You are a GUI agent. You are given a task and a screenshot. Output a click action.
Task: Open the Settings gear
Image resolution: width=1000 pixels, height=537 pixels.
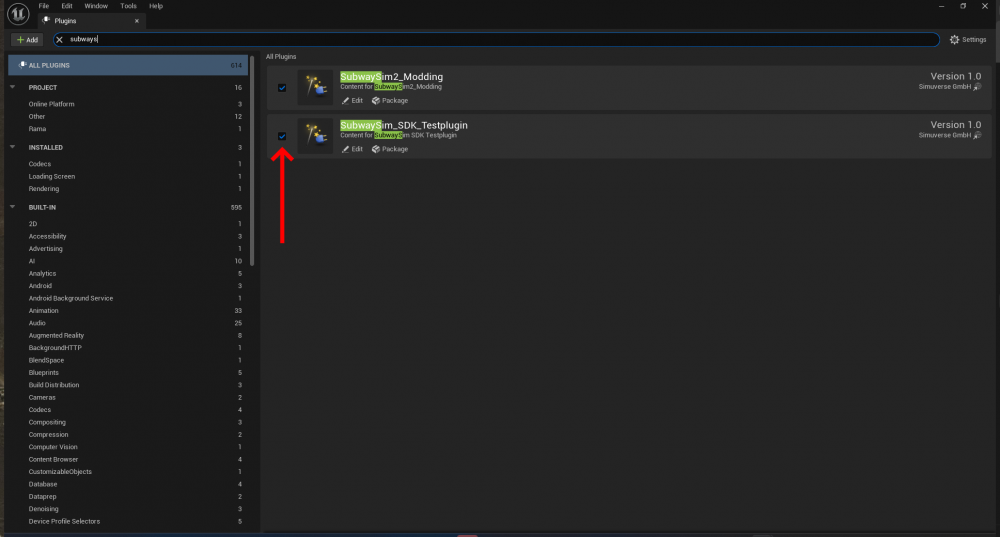(x=967, y=39)
